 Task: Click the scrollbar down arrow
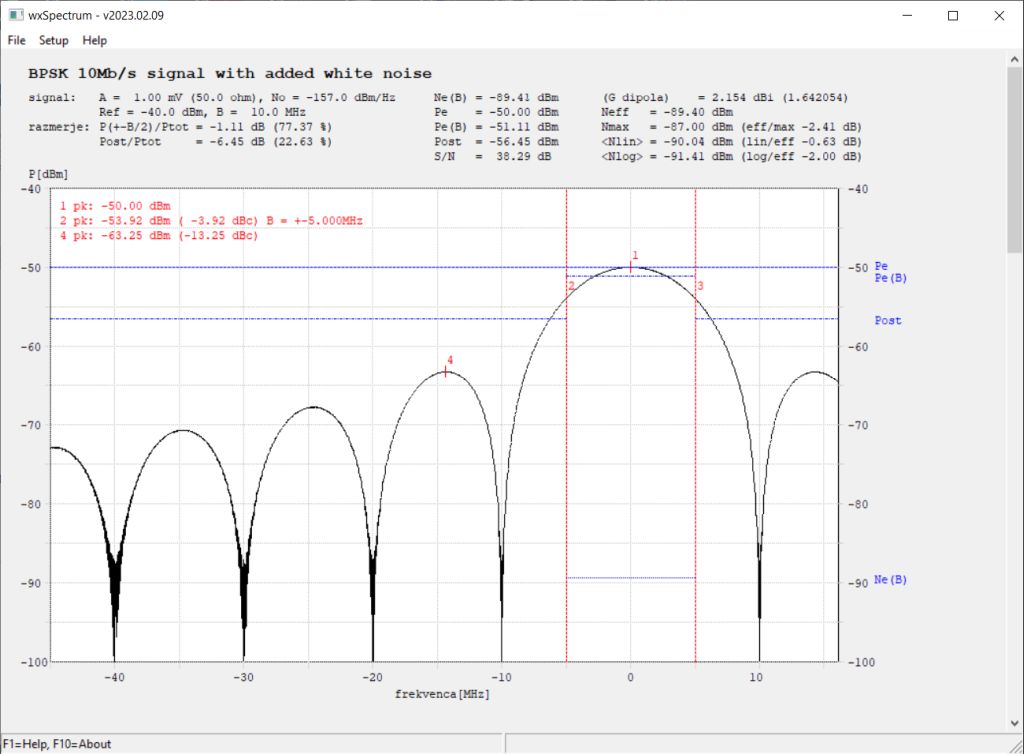[1015, 722]
